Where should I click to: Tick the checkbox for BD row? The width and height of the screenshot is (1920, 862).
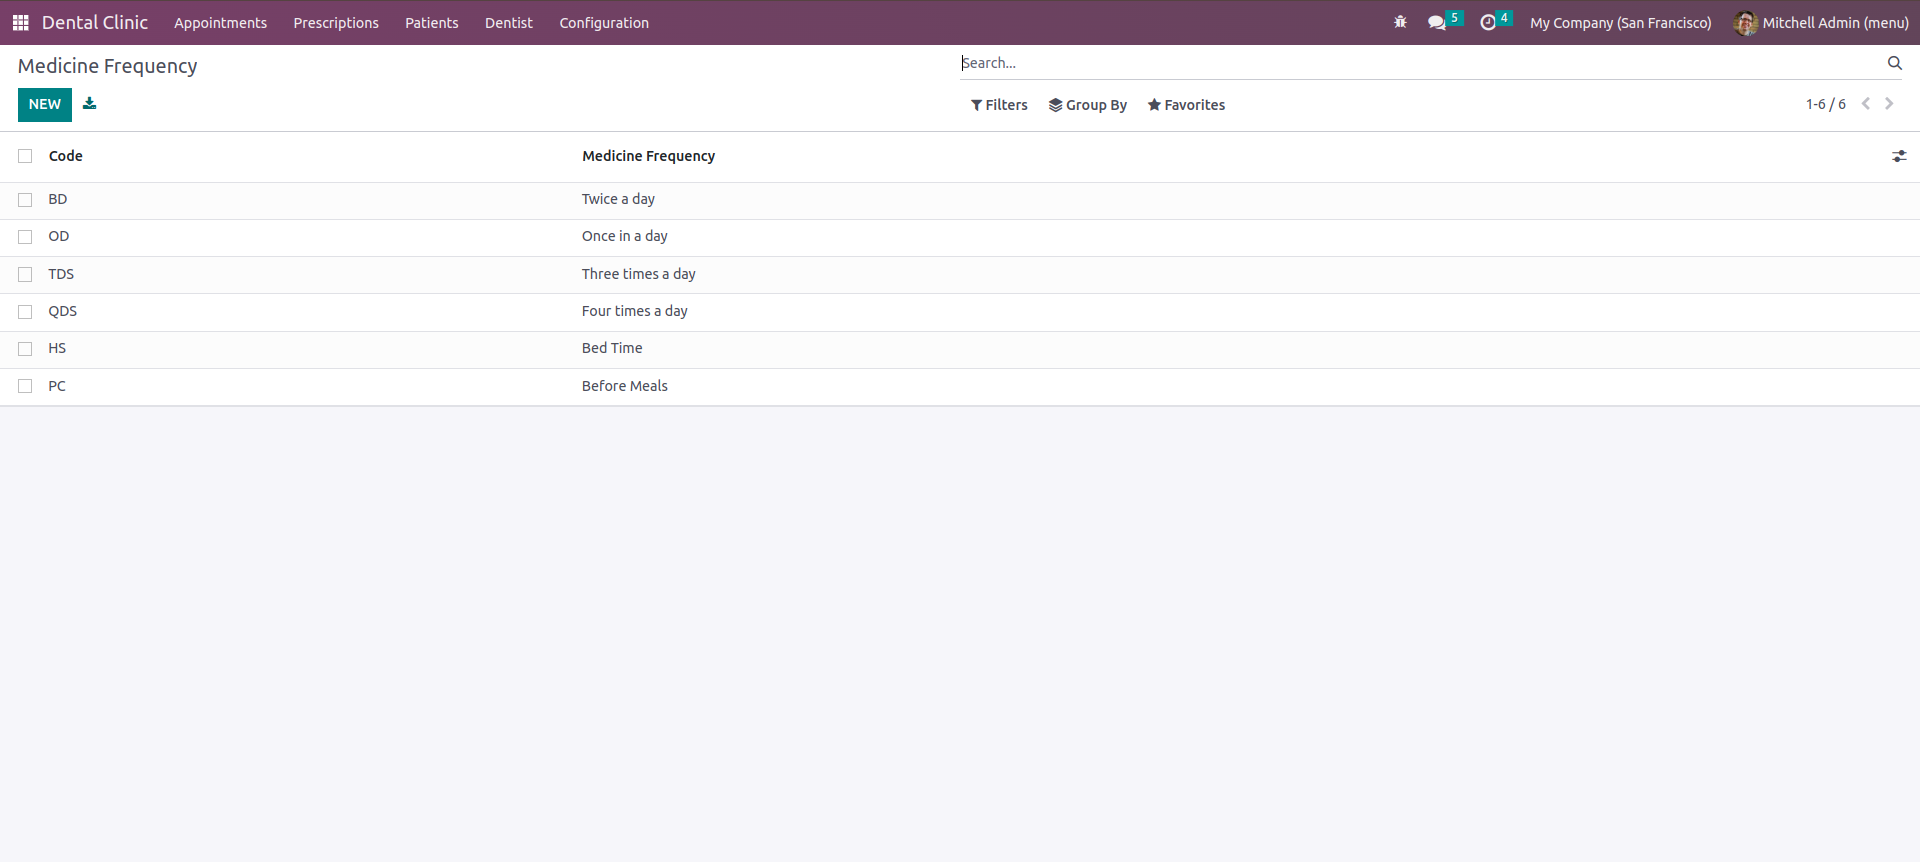(25, 200)
